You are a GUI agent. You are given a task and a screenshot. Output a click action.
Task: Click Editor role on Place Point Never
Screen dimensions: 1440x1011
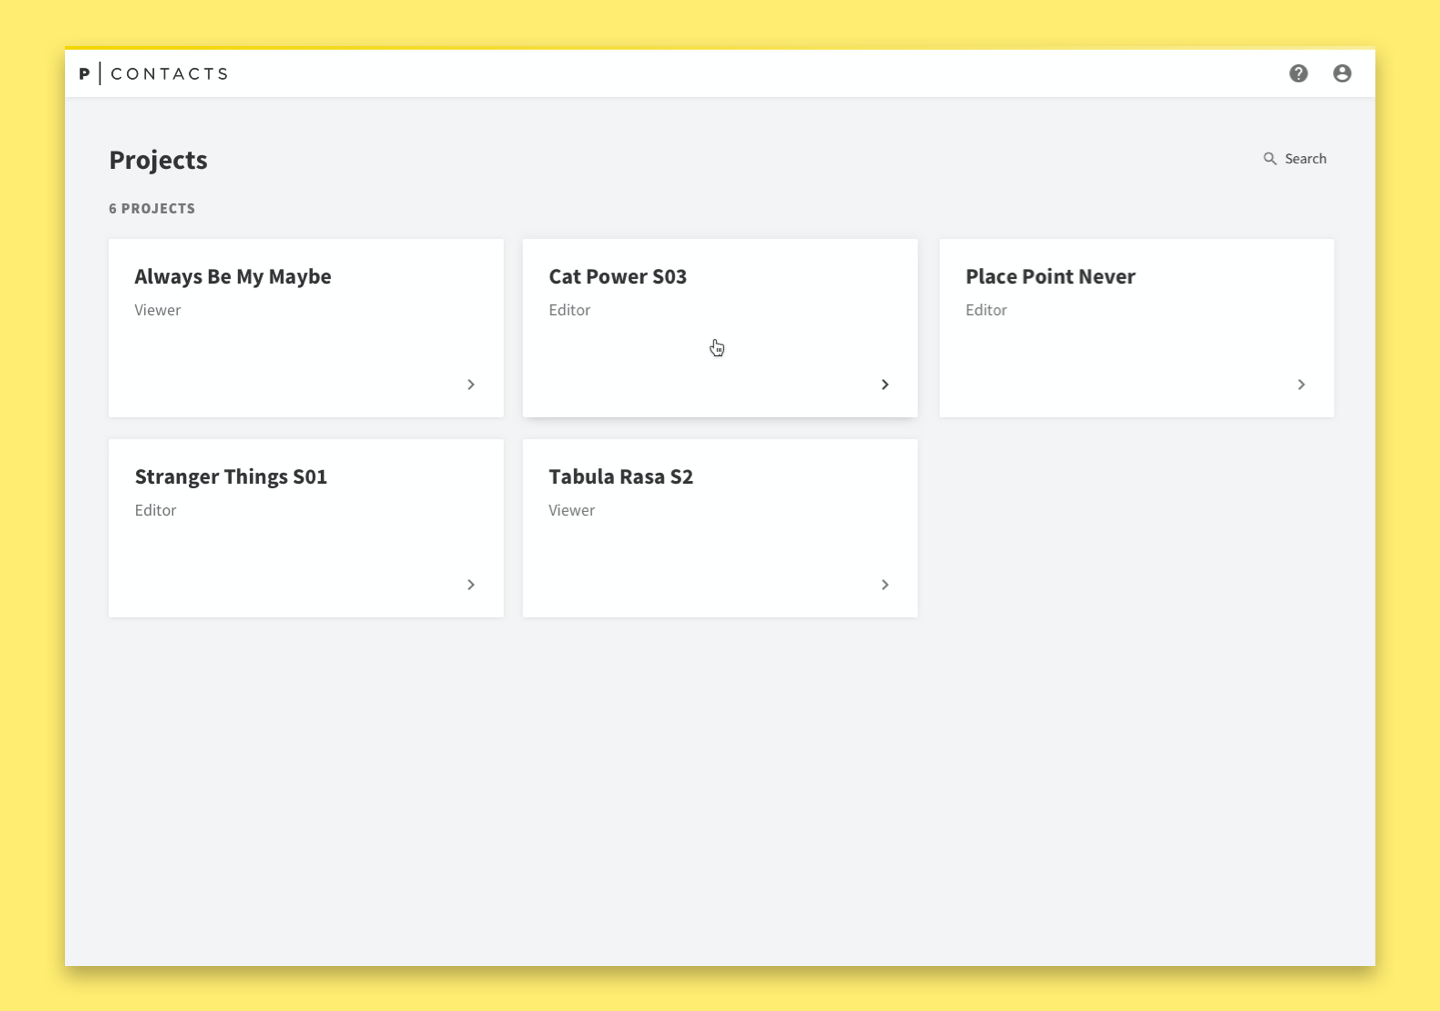point(986,310)
